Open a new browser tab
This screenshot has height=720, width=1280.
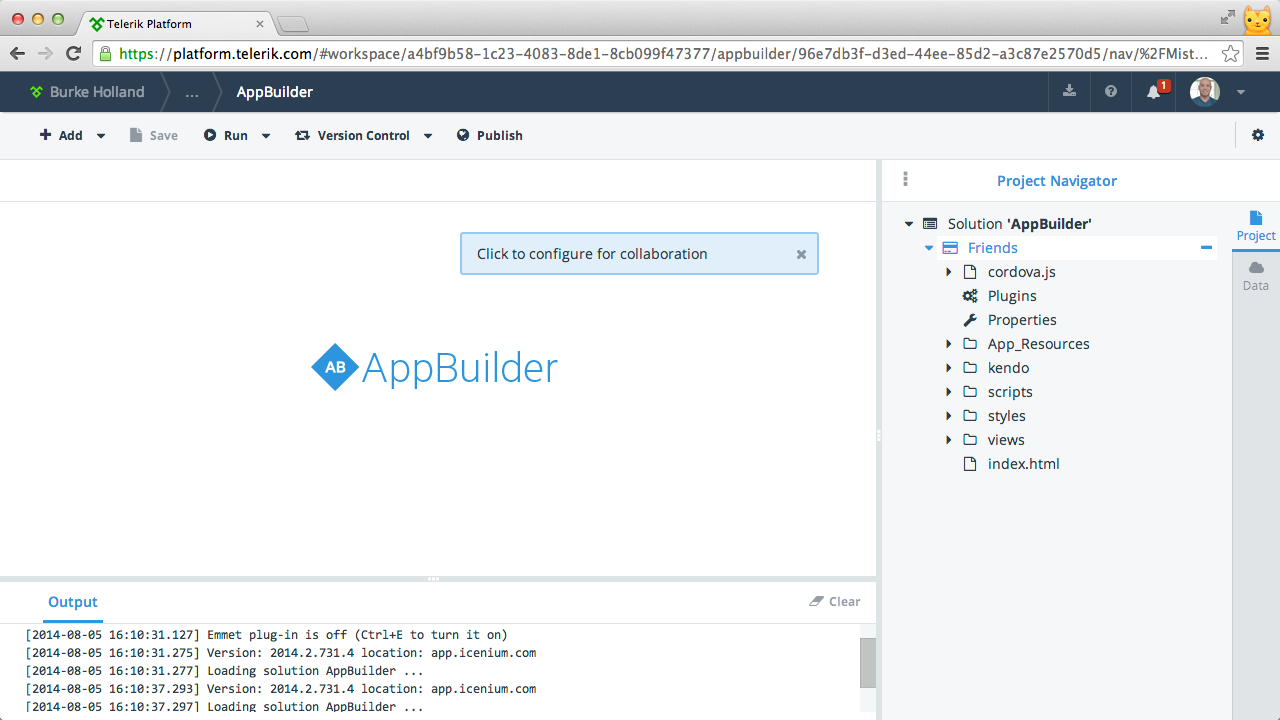pos(292,24)
